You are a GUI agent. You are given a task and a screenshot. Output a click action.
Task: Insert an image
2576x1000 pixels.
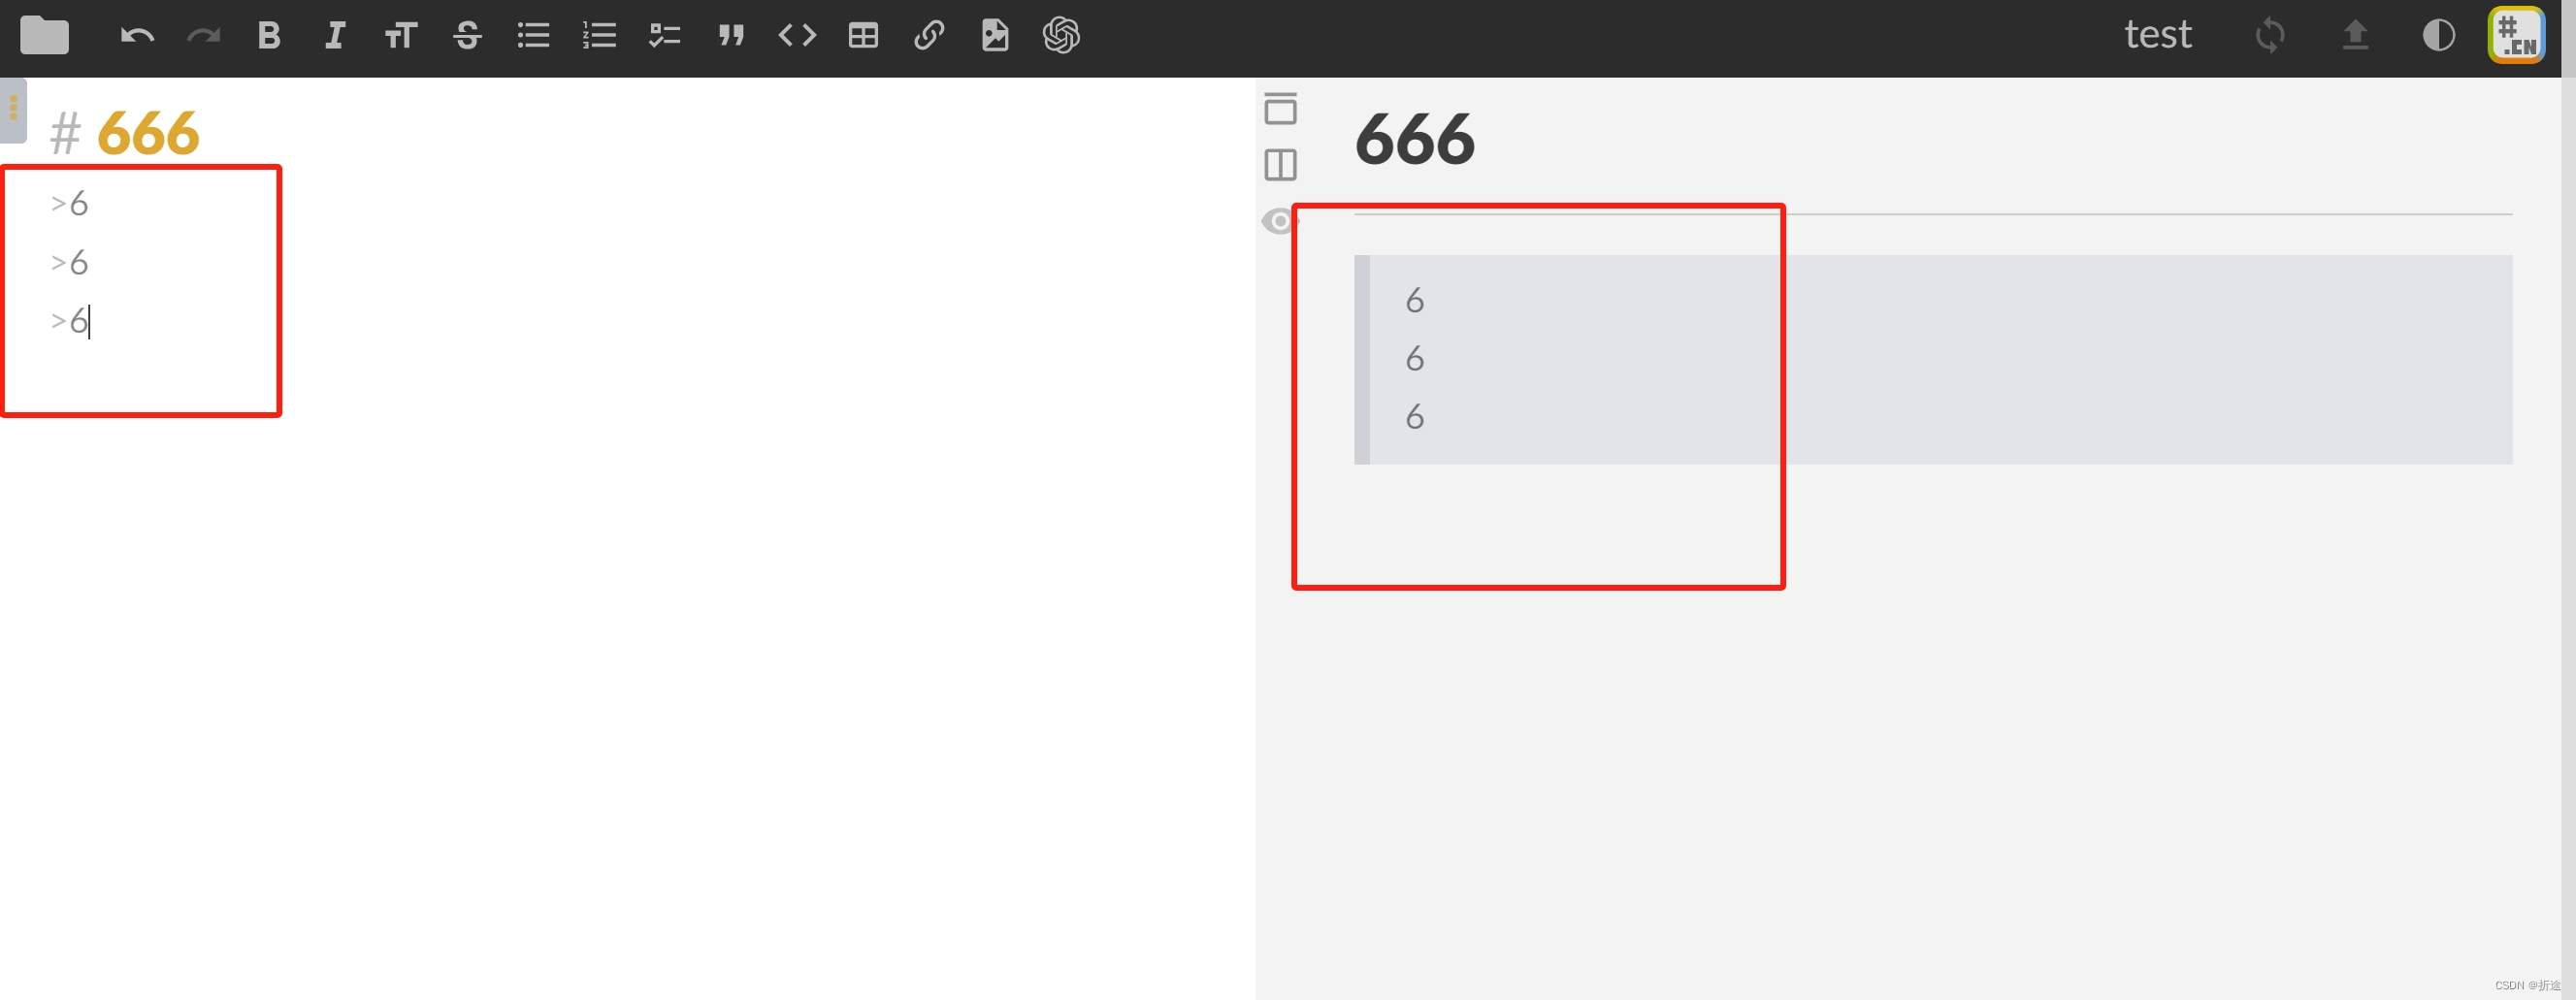click(995, 36)
